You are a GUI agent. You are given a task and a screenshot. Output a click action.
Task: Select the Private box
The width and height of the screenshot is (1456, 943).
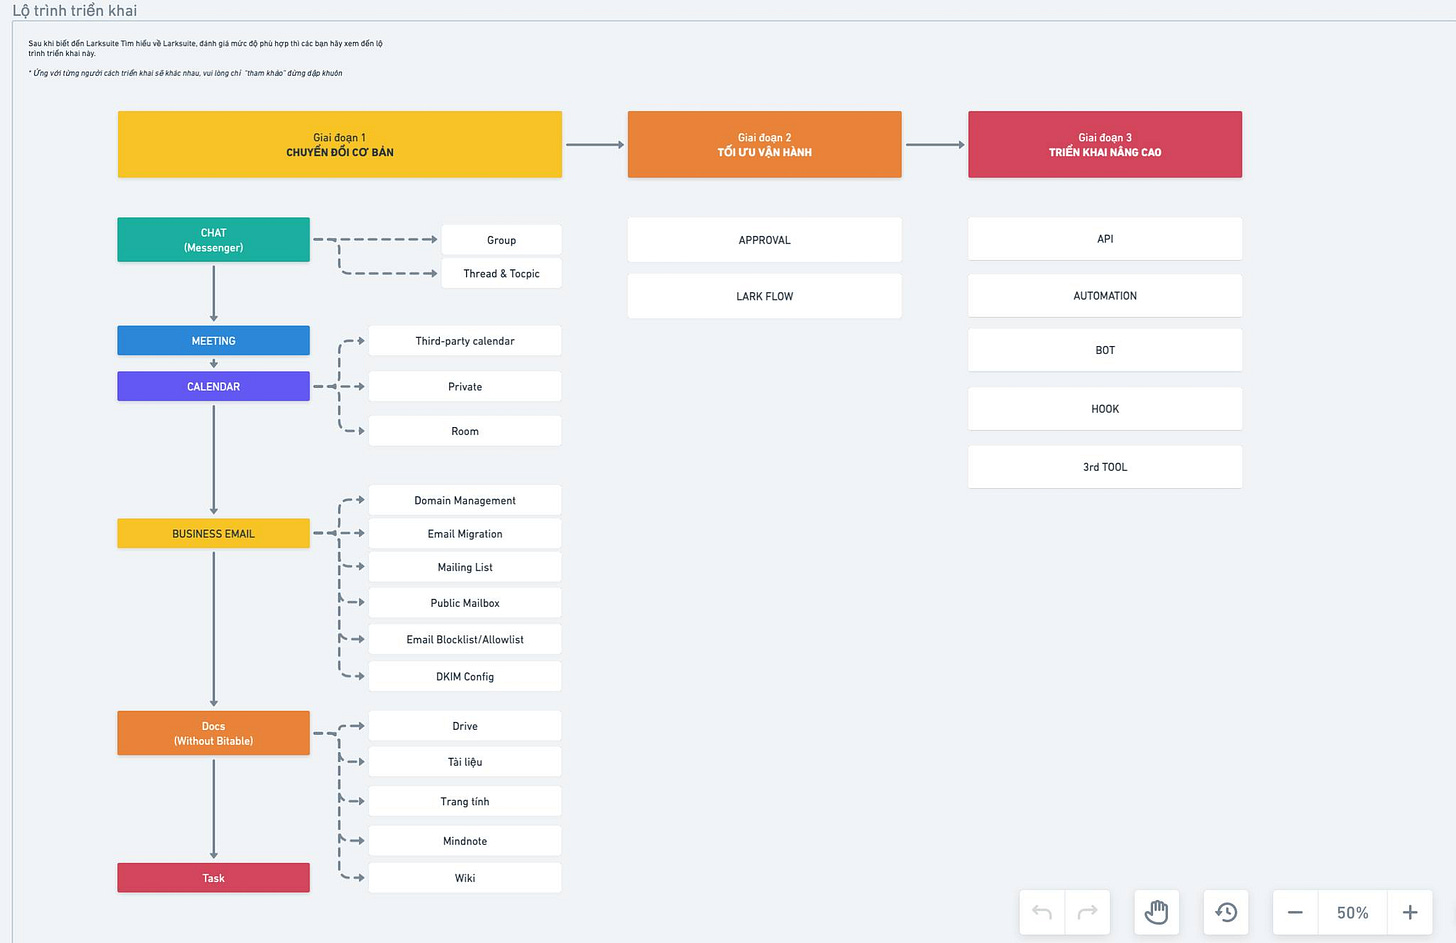(465, 386)
